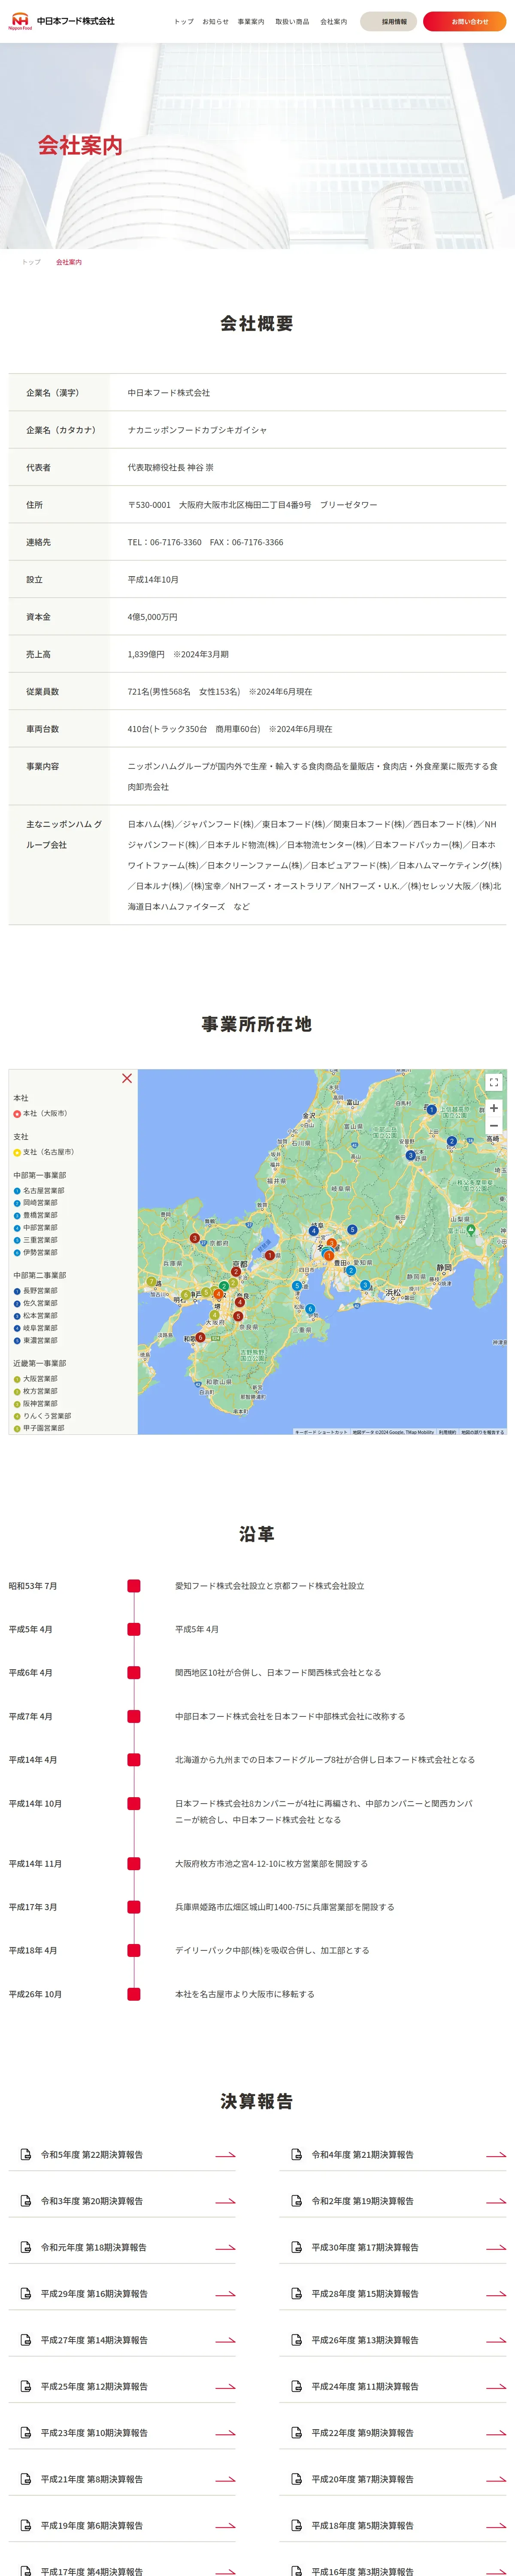This screenshot has width=515, height=2576.
Task: Select dark red marker 6 near Wakayama
Action: pyautogui.click(x=200, y=1337)
